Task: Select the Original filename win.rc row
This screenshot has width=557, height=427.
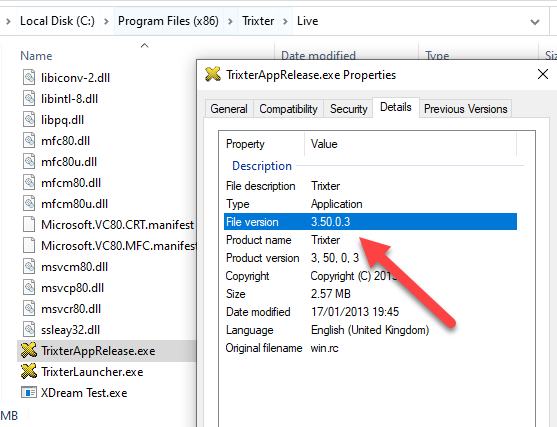Action: [x=371, y=348]
